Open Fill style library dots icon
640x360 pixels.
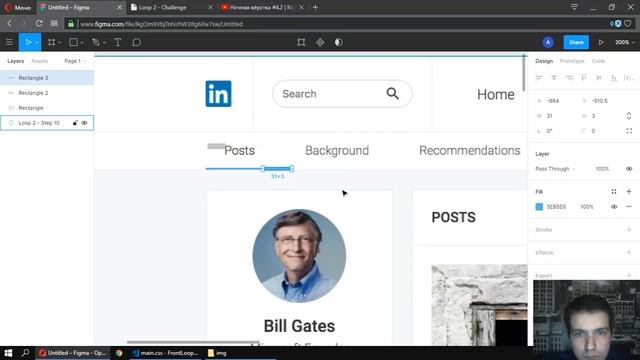pos(614,191)
